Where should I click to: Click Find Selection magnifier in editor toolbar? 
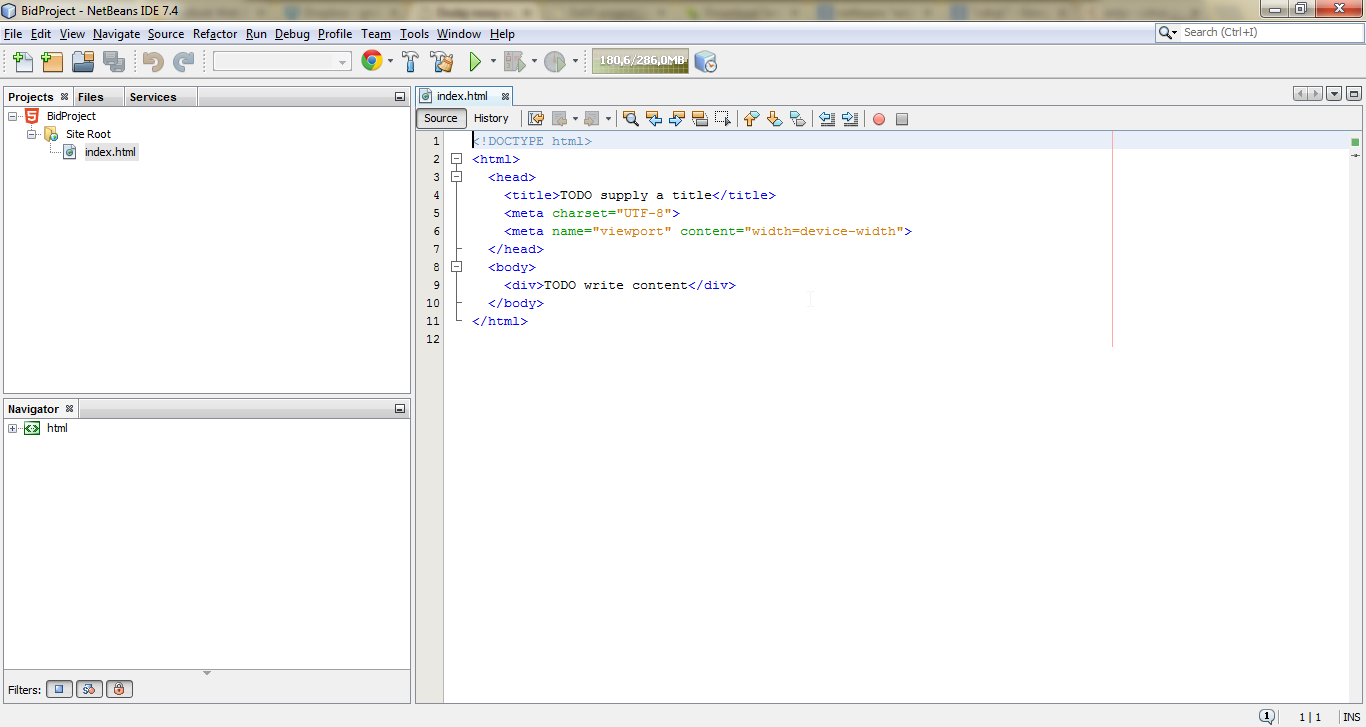631,119
